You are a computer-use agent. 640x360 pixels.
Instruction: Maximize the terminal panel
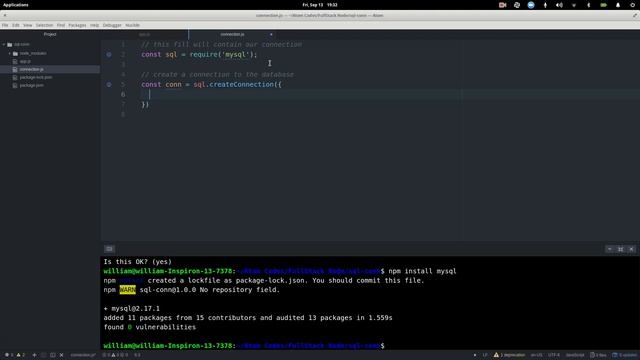point(620,249)
